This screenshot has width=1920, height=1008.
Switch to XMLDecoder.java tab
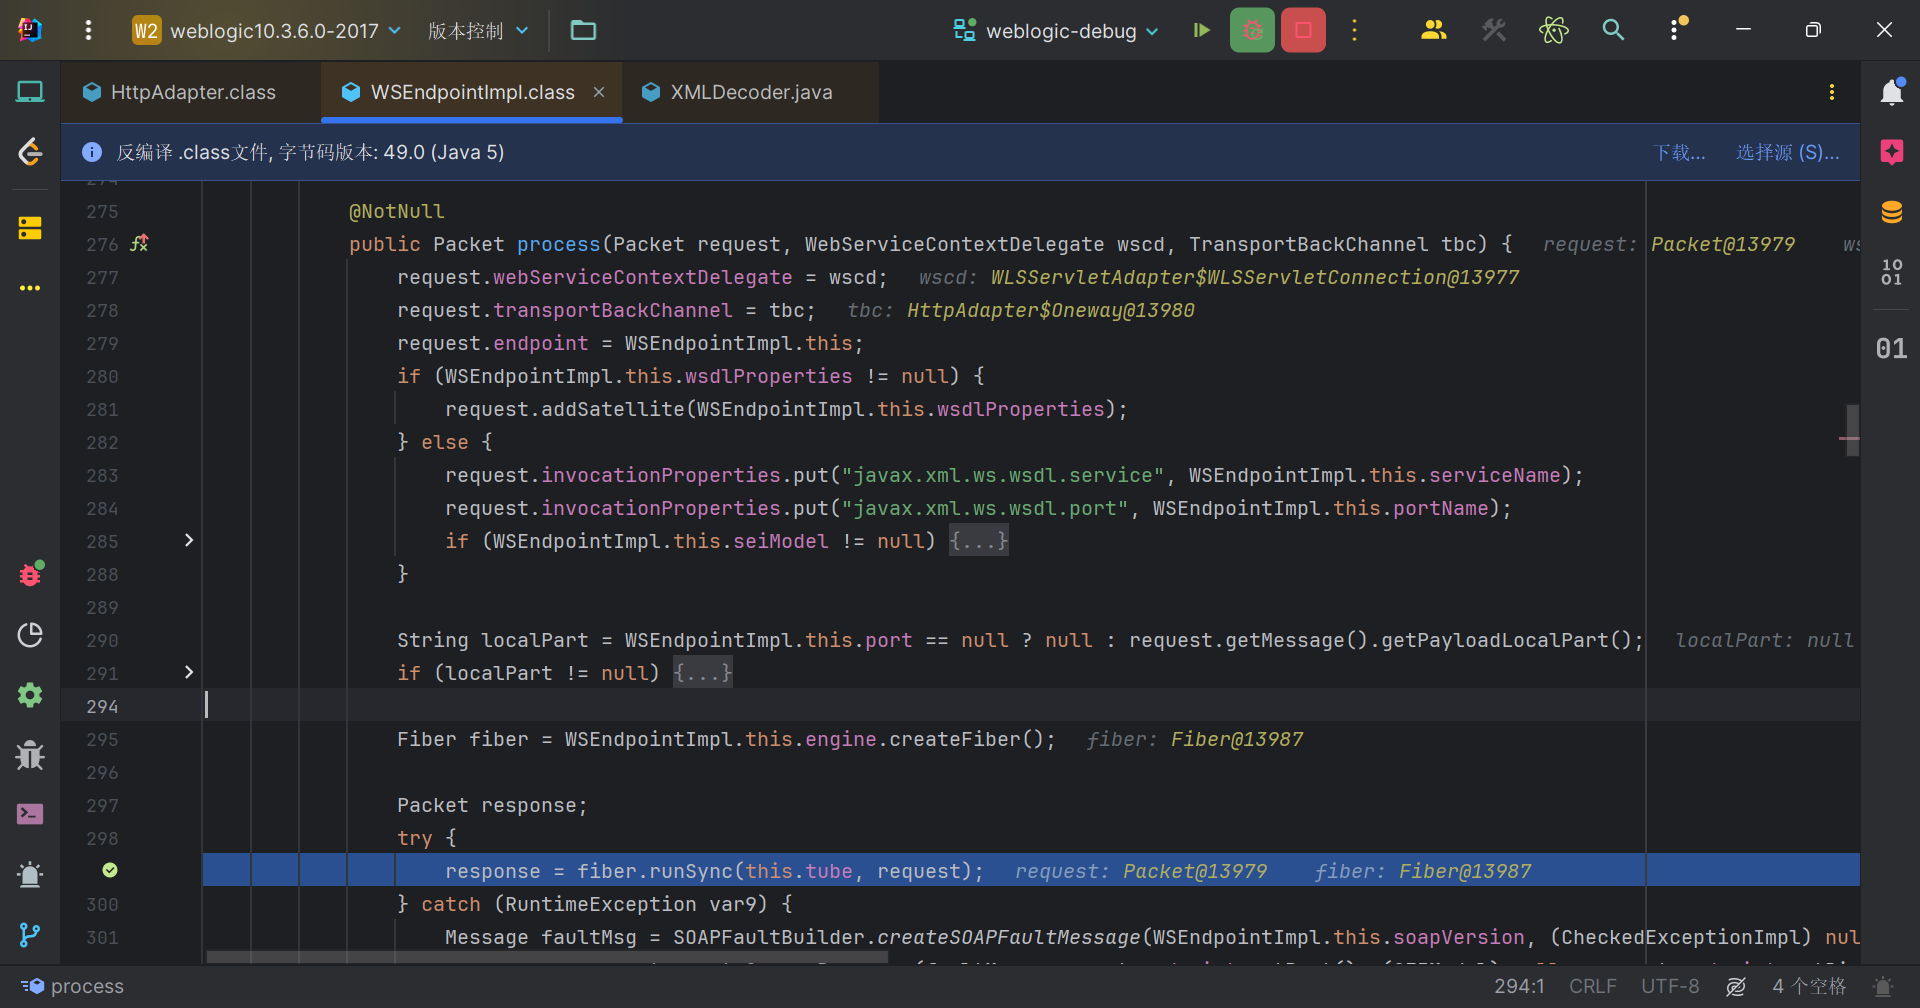(x=751, y=92)
